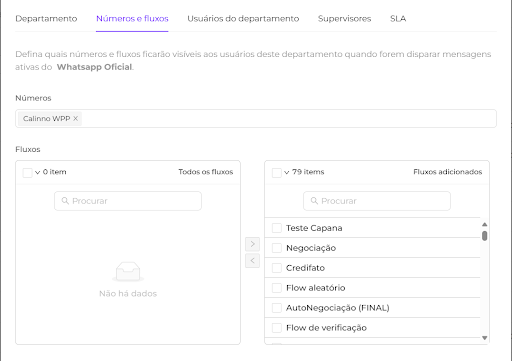Screen dimensions: 512x361
Task: Click the scrollbar up arrow in flow list
Action: pyautogui.click(x=485, y=224)
